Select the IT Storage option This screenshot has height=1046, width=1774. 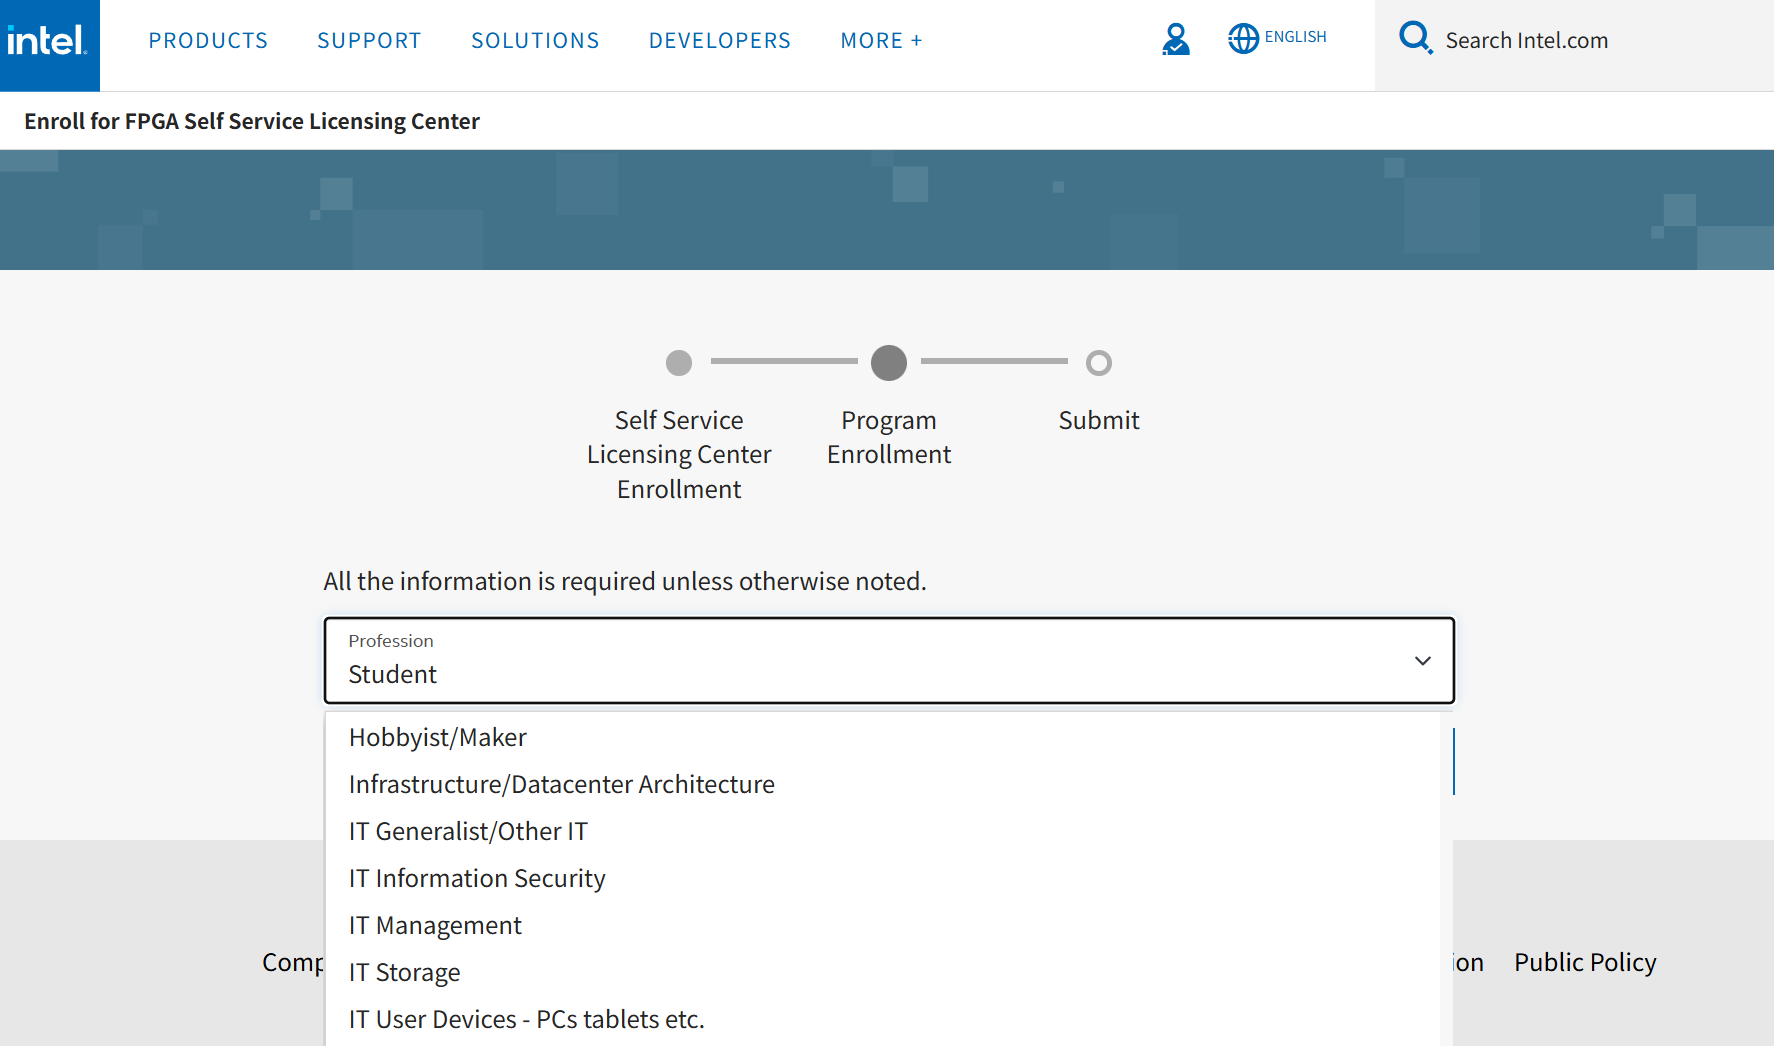404,972
